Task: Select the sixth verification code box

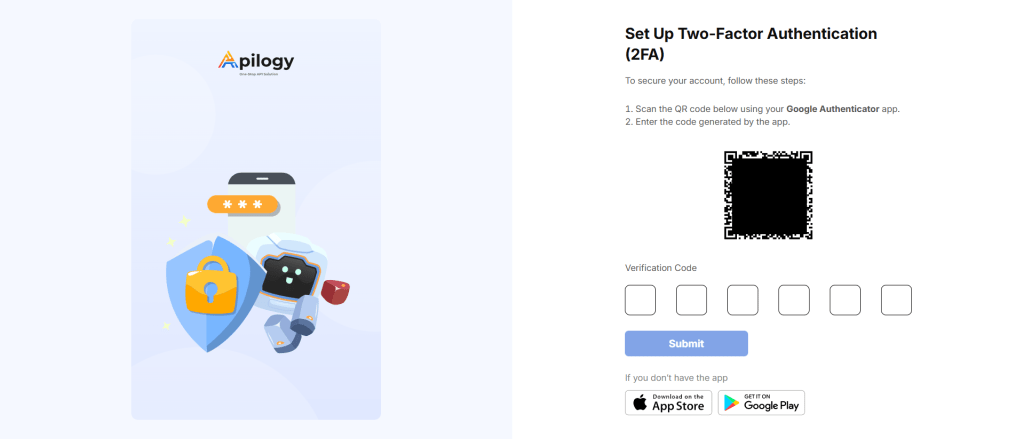Action: tap(896, 301)
